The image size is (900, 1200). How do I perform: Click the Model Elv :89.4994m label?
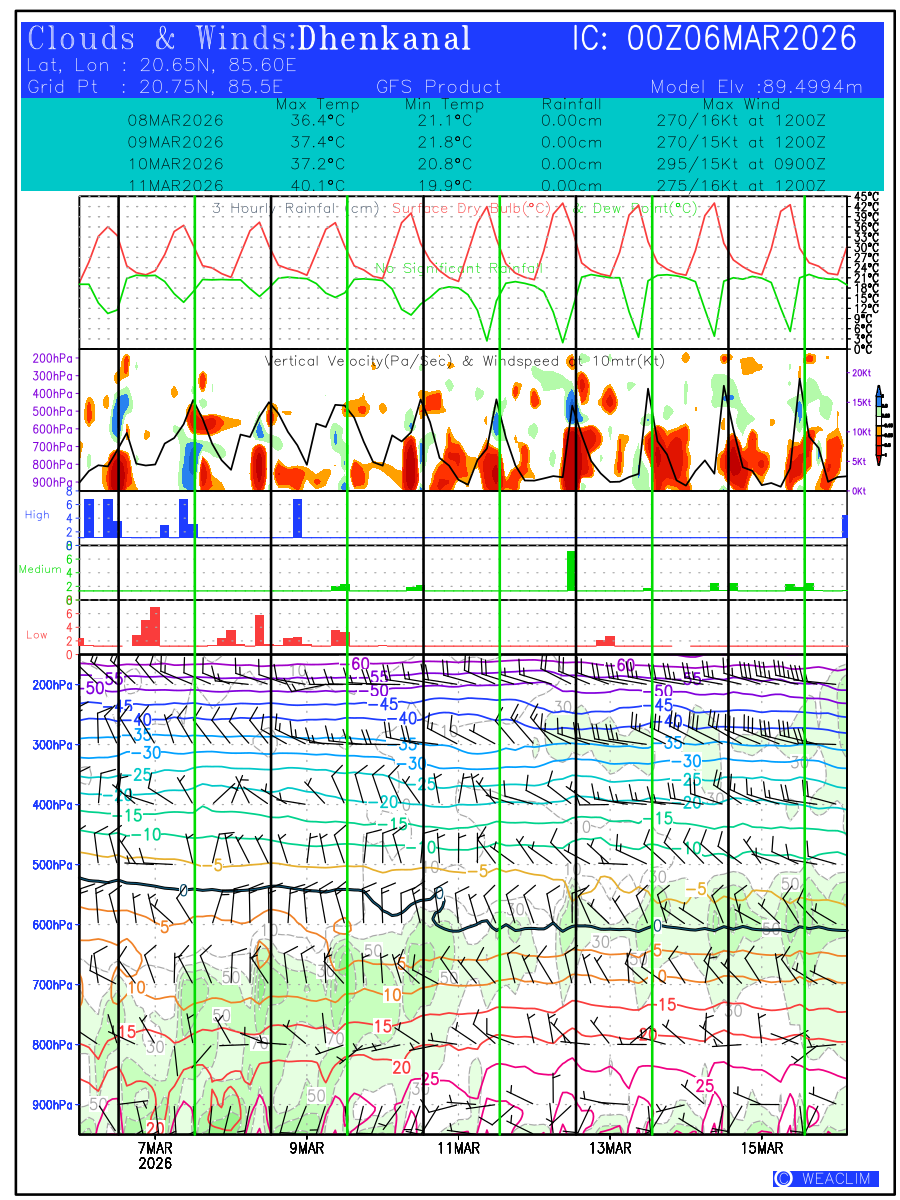pyautogui.click(x=755, y=87)
